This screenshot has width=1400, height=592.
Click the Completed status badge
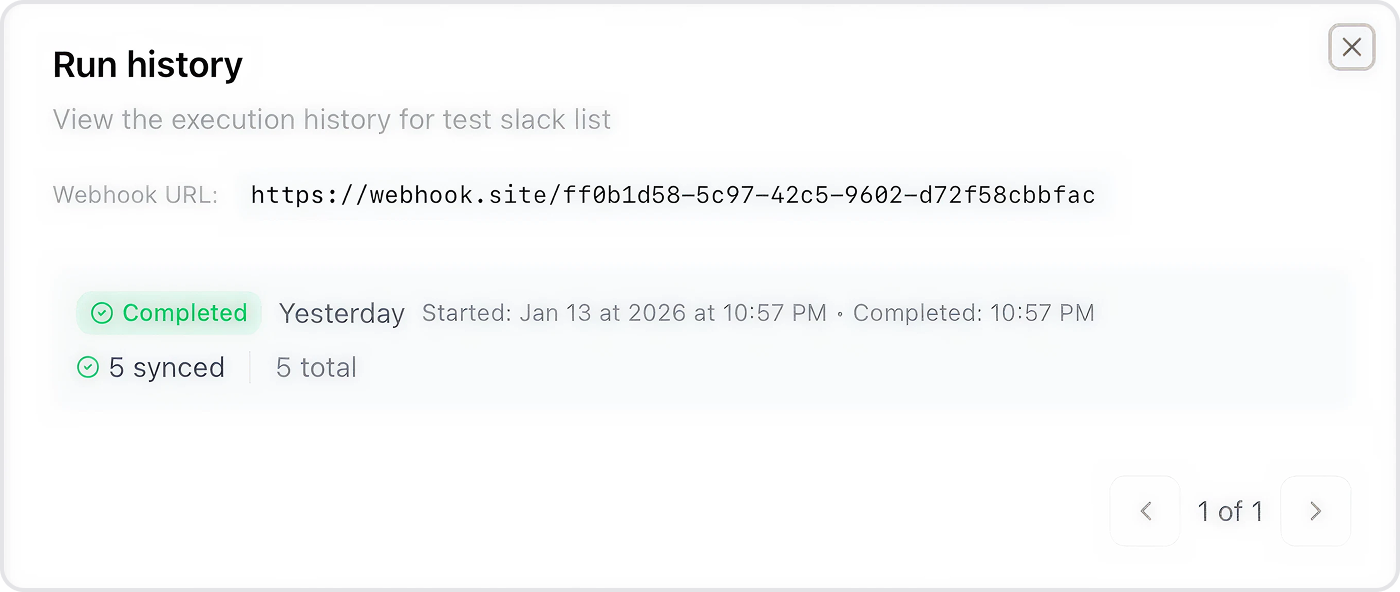tap(168, 313)
